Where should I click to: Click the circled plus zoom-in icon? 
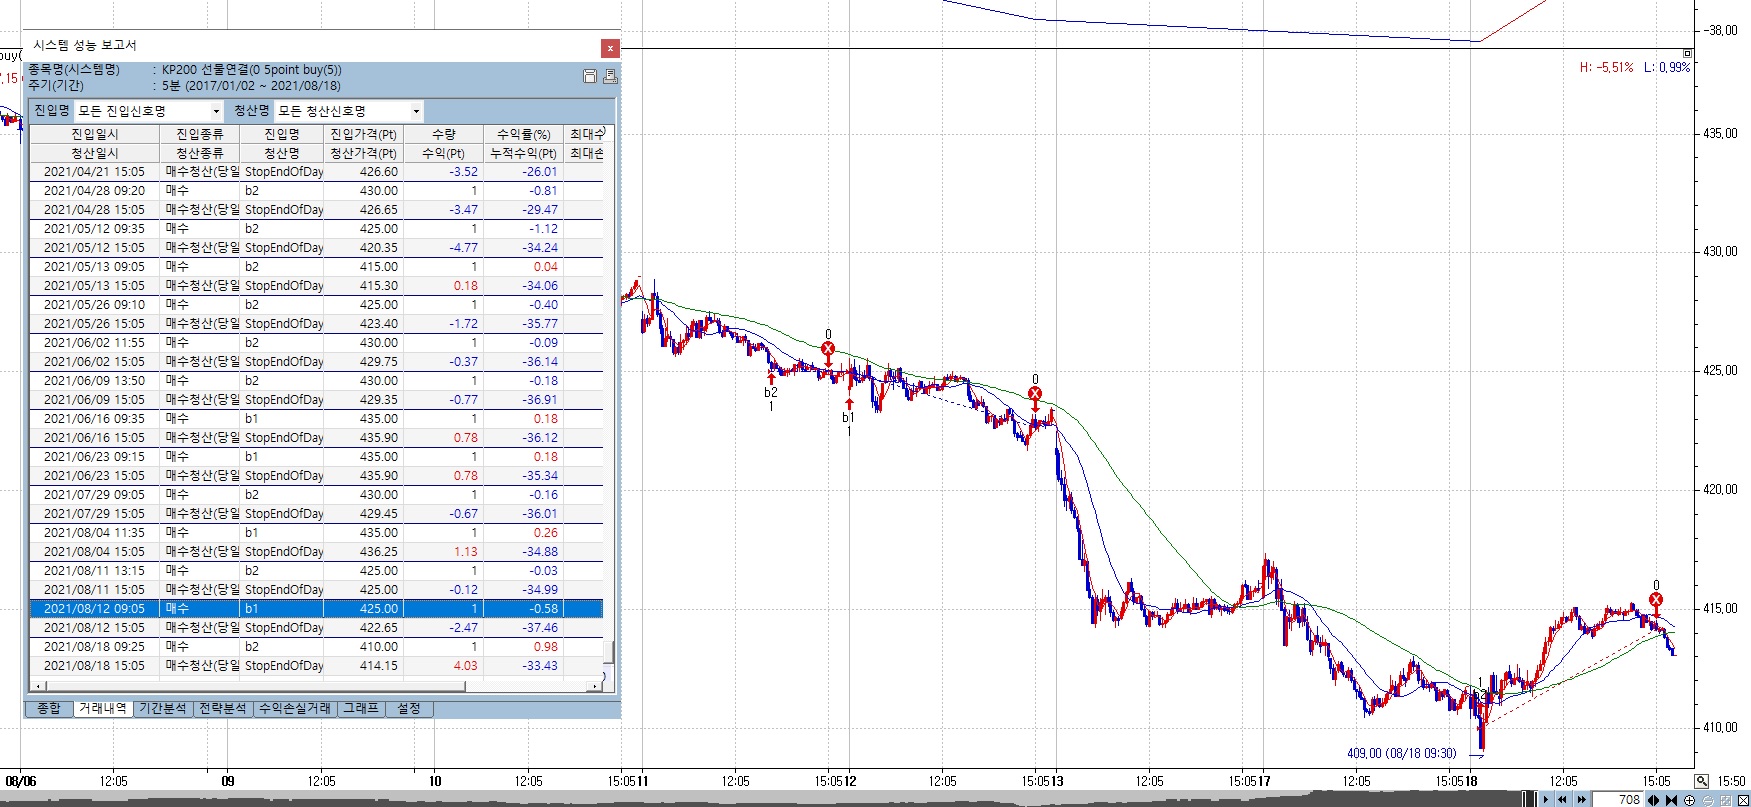1690,800
